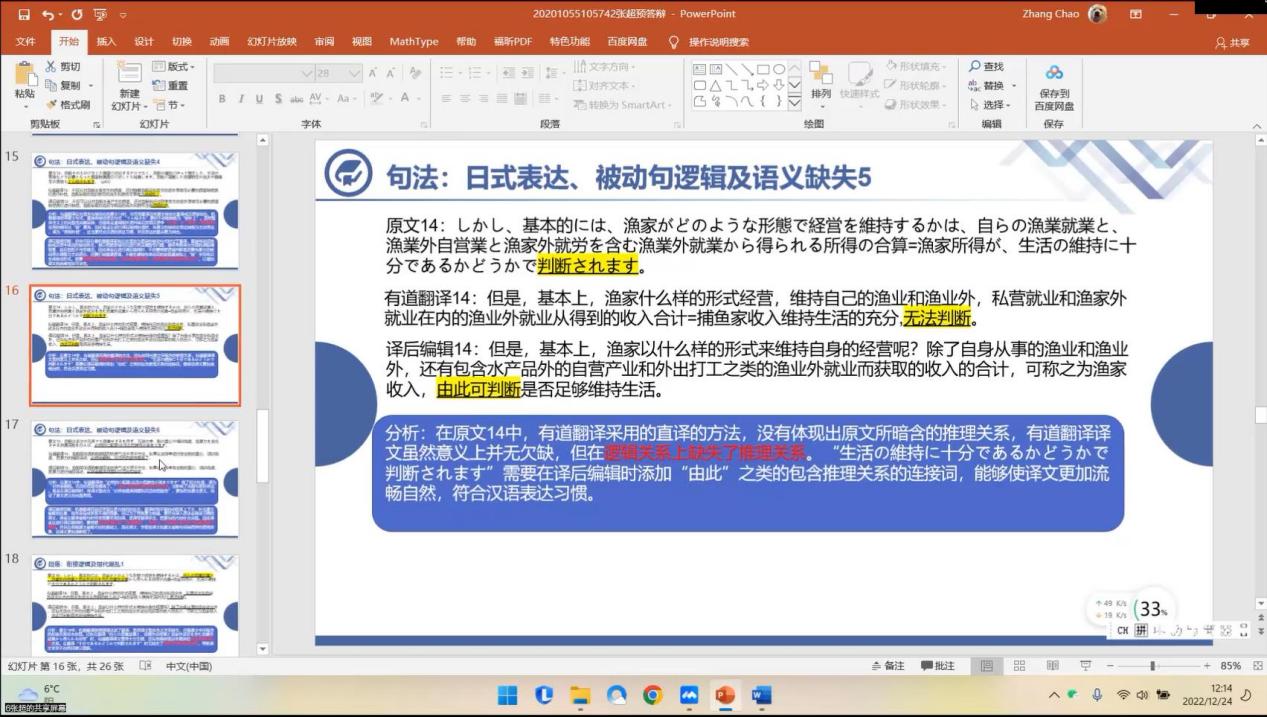The width and height of the screenshot is (1267, 717).
Task: Toggle normal view in status bar
Action: pos(987,666)
